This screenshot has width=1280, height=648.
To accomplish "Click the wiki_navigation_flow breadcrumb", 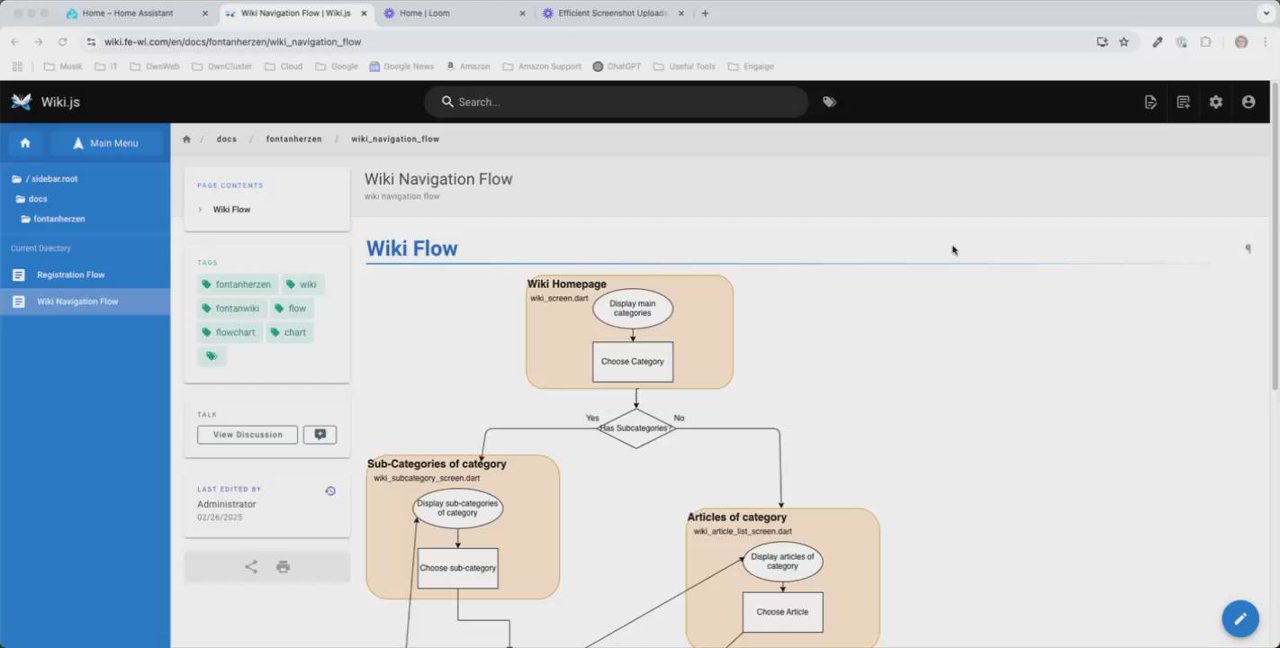I will (395, 139).
